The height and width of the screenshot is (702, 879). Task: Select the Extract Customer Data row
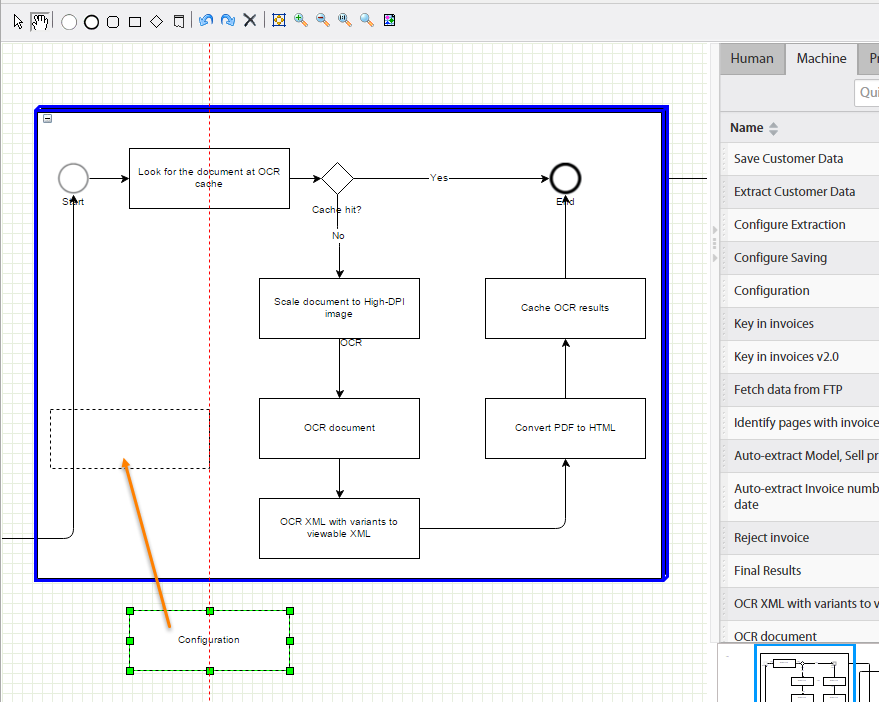pyautogui.click(x=799, y=192)
